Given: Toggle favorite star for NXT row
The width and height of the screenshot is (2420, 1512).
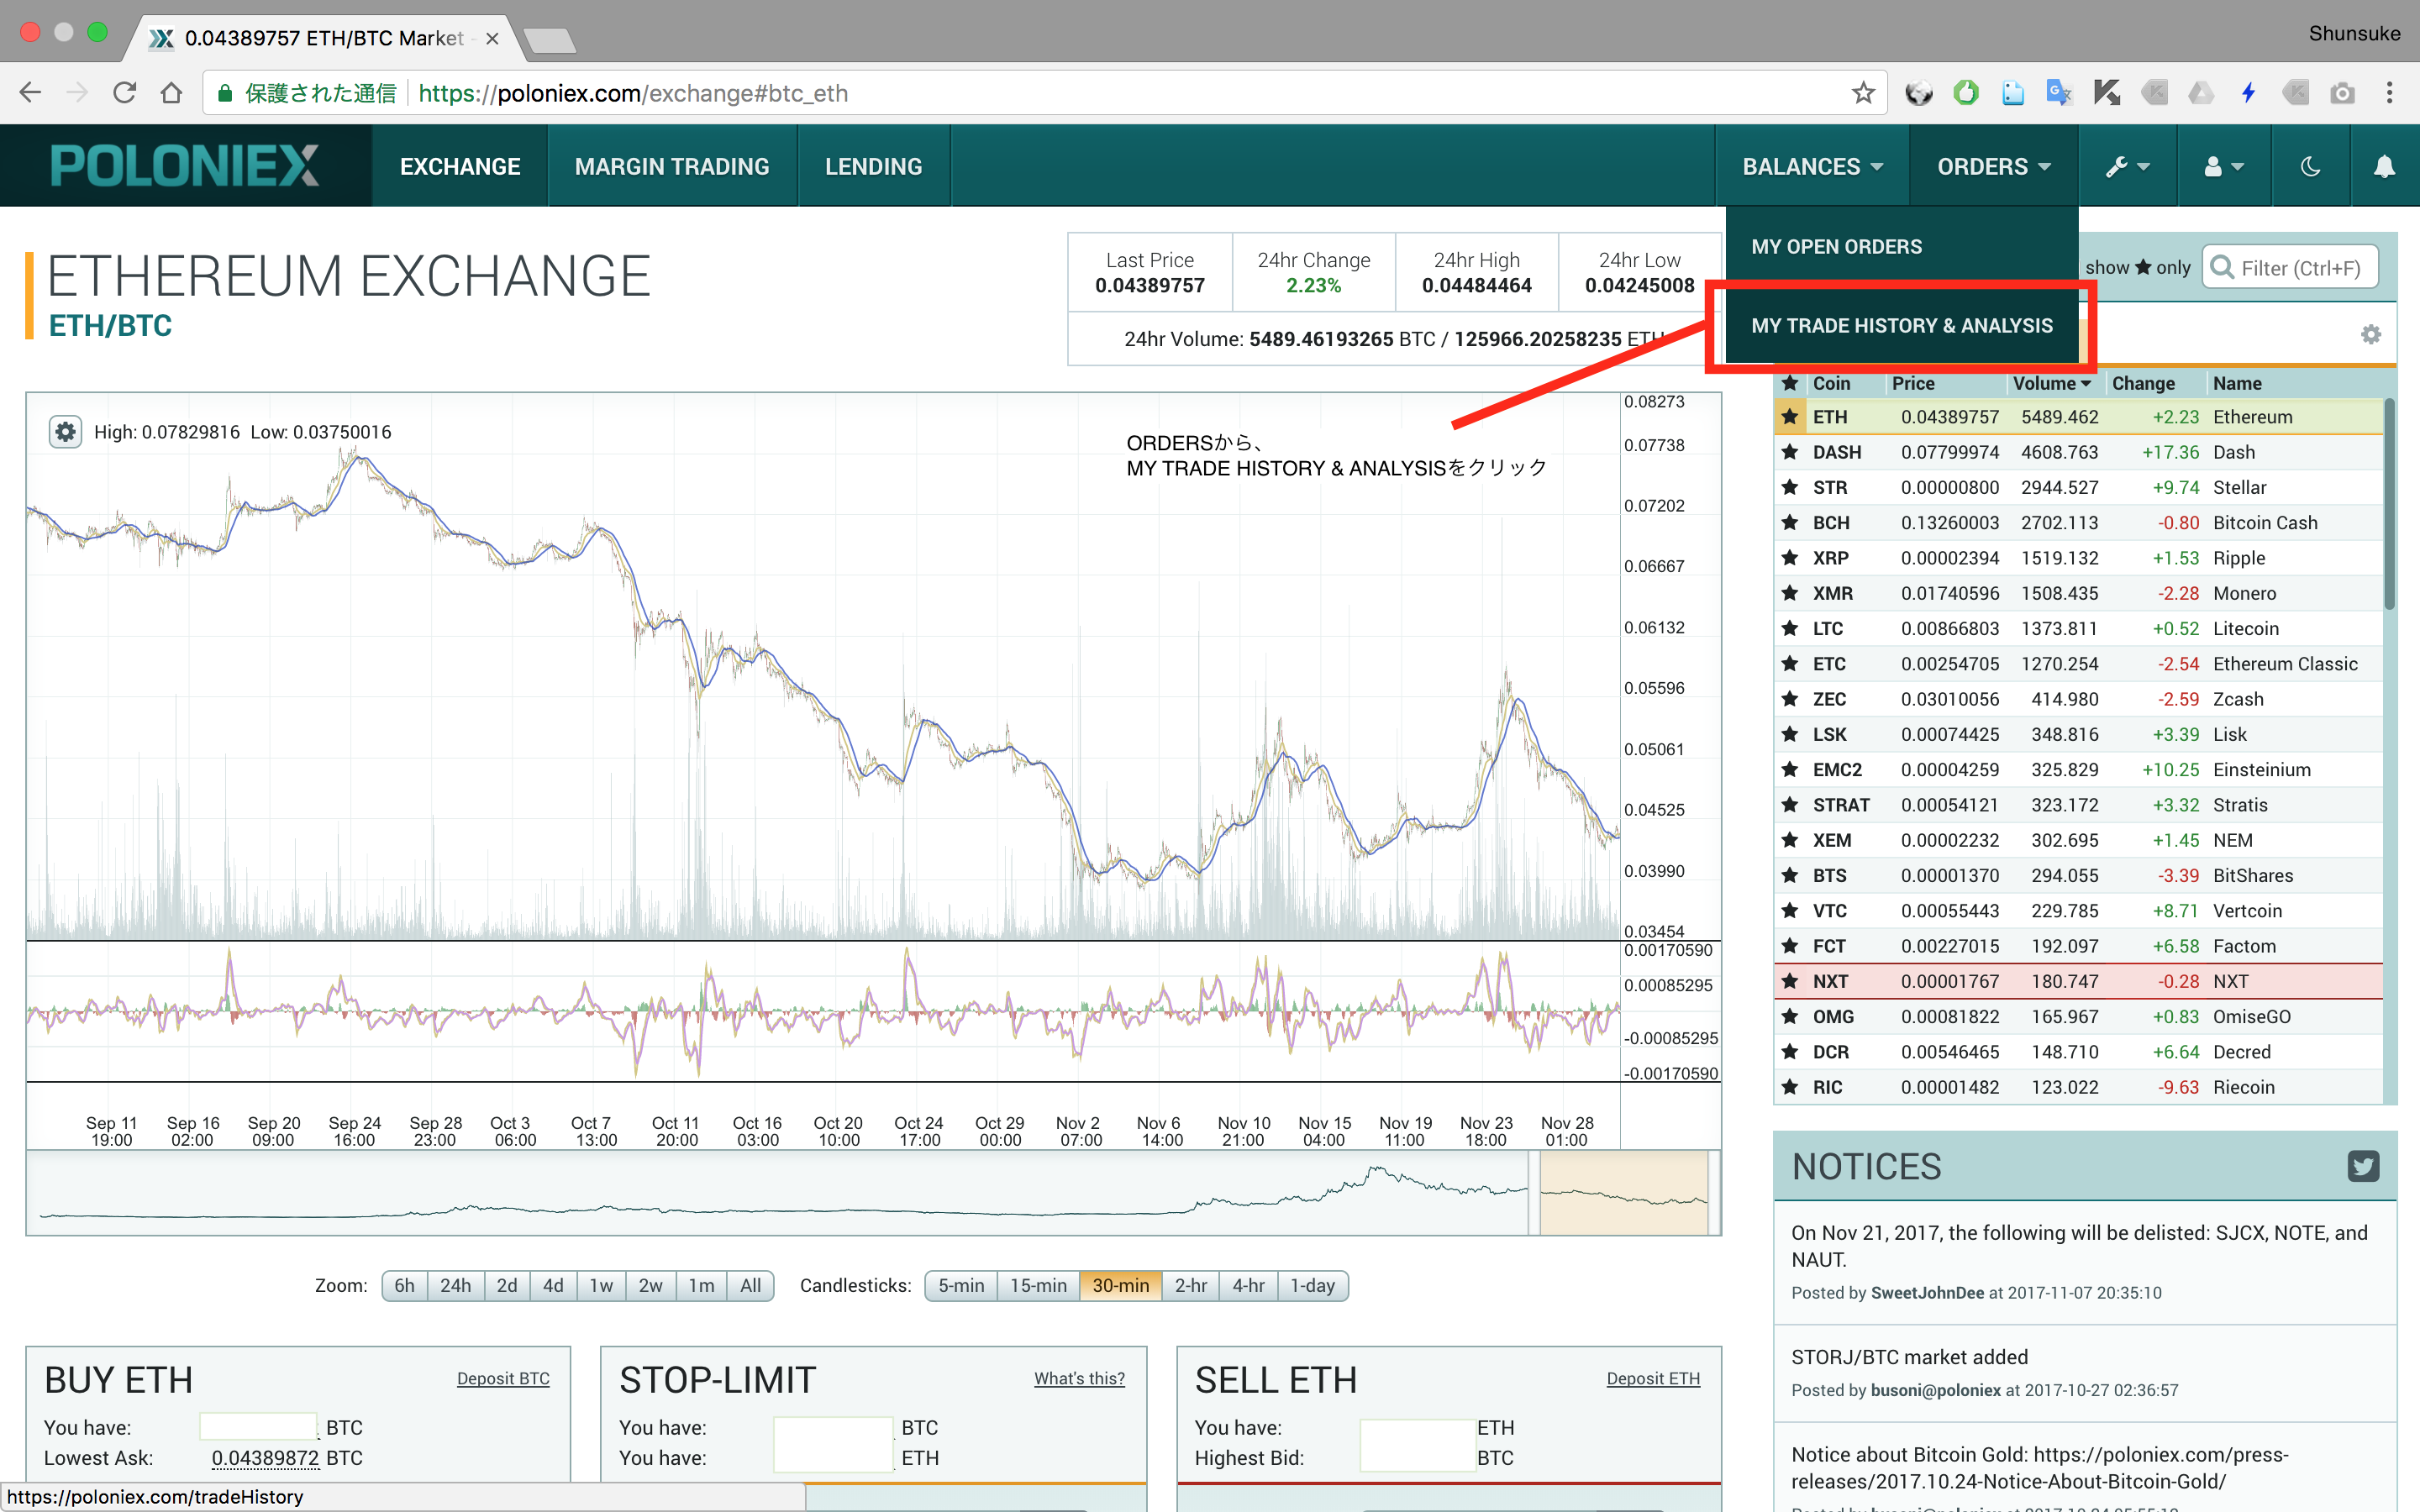Looking at the screenshot, I should point(1790,981).
